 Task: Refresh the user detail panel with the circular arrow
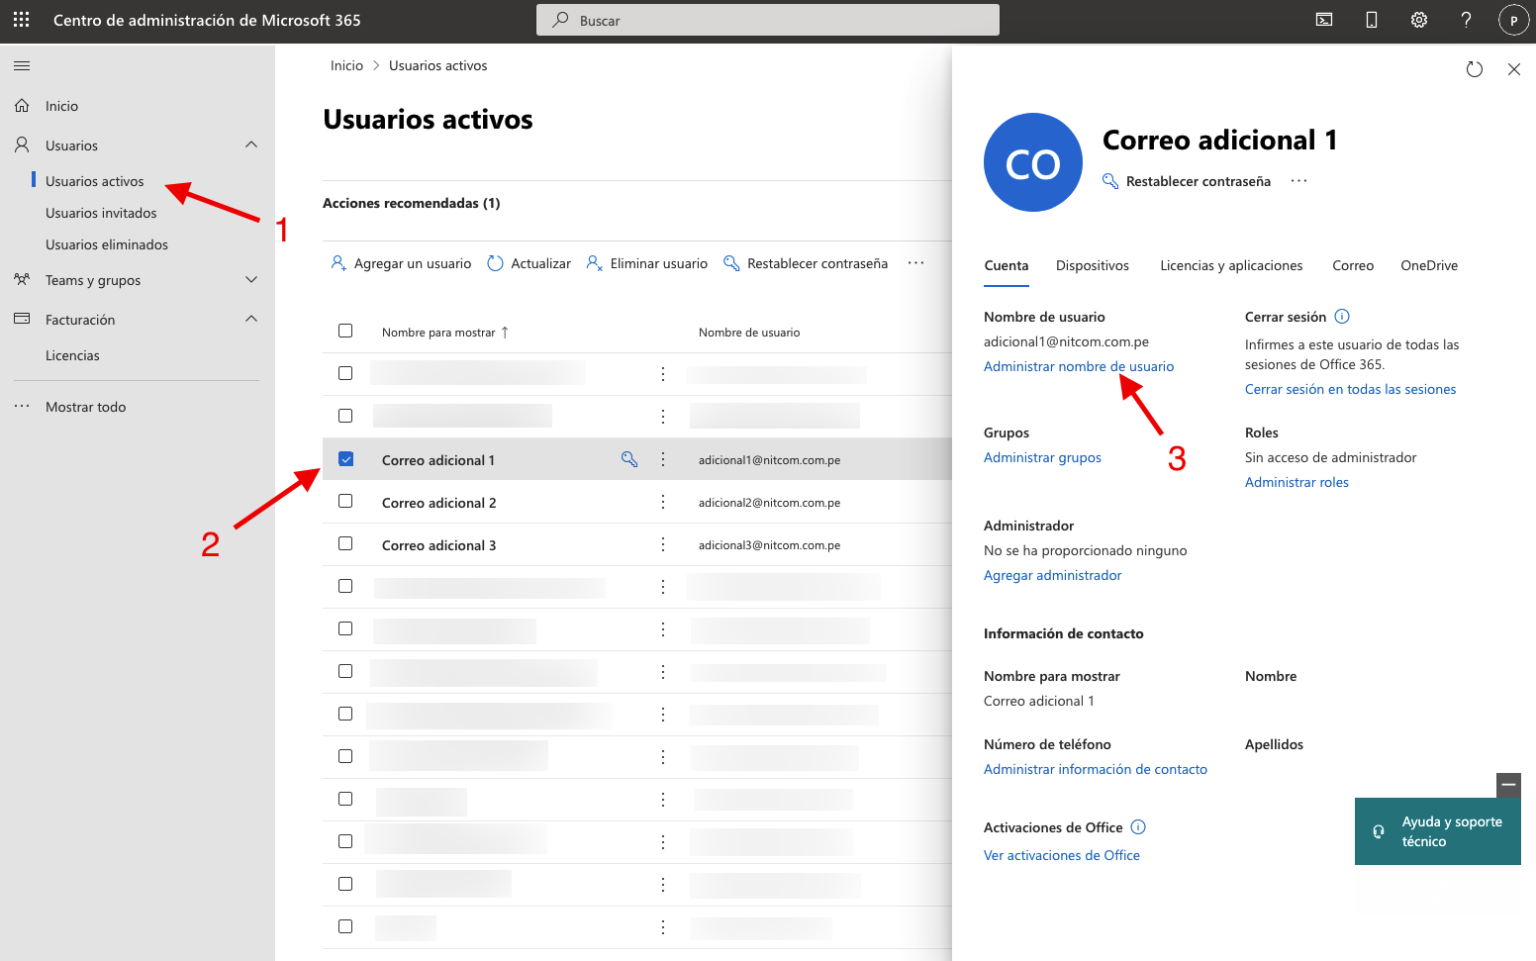[1474, 69]
